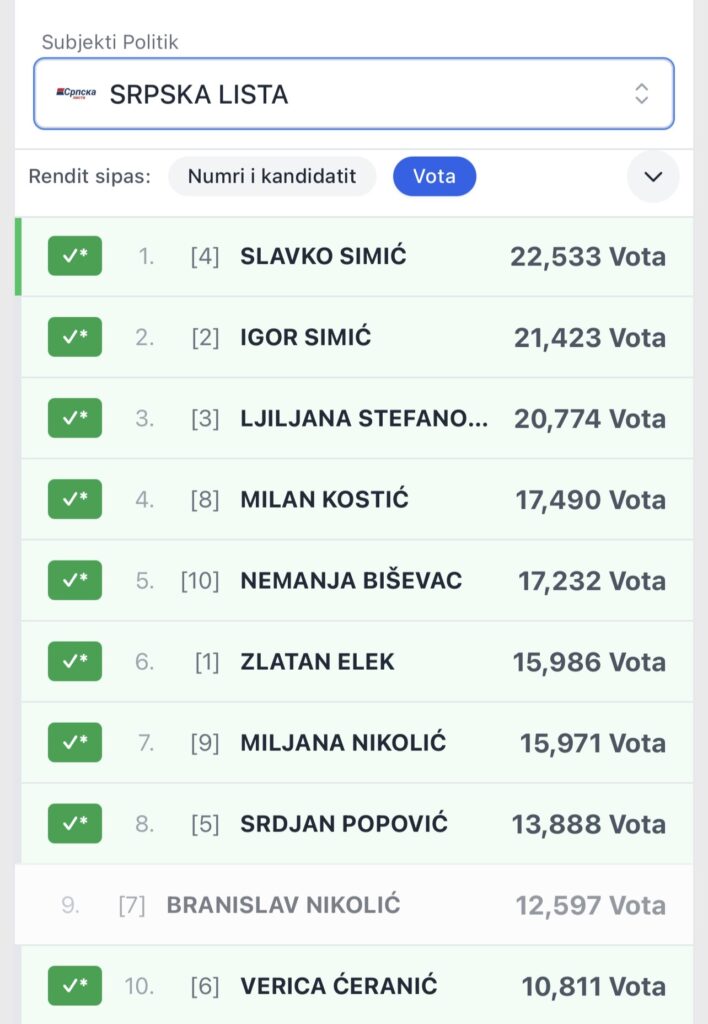Expand the round chevron-down button
Viewport: 708px width, 1024px height.
click(x=653, y=177)
